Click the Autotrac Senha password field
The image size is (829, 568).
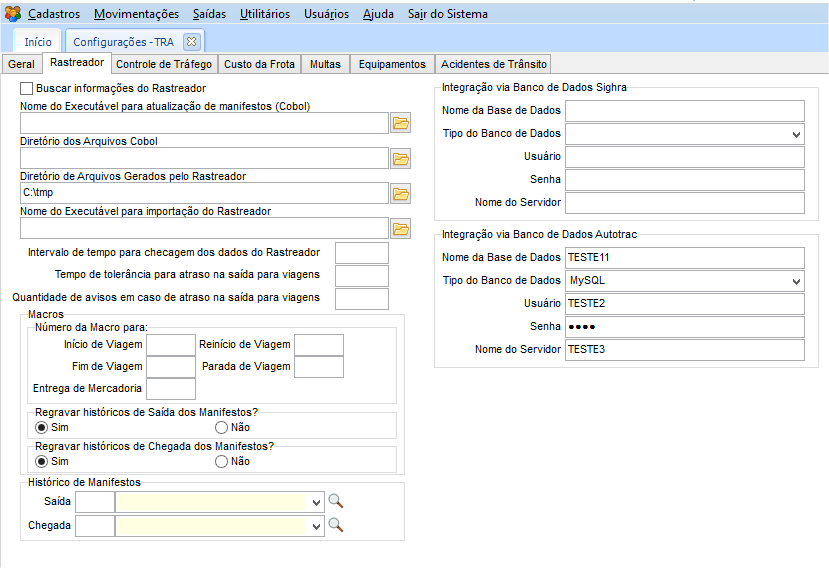684,327
